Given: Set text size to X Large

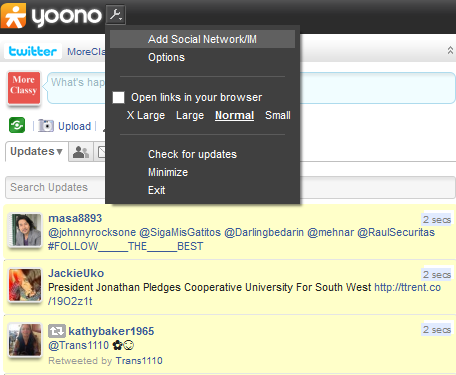Looking at the screenshot, I should [146, 115].
